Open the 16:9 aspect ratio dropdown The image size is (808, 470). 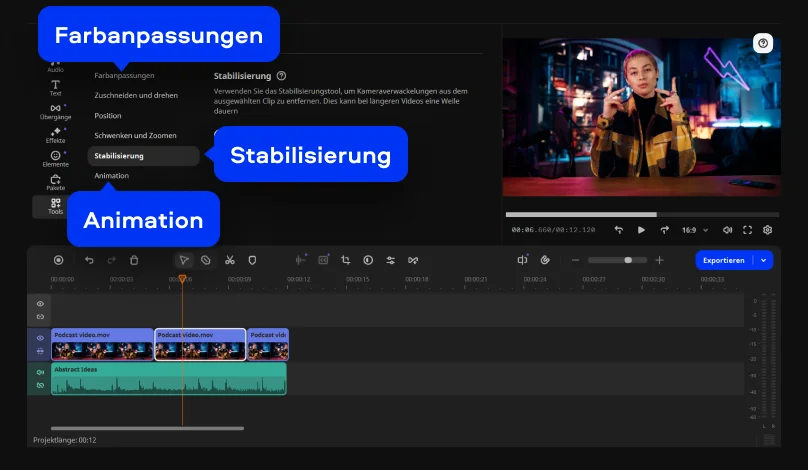(694, 230)
